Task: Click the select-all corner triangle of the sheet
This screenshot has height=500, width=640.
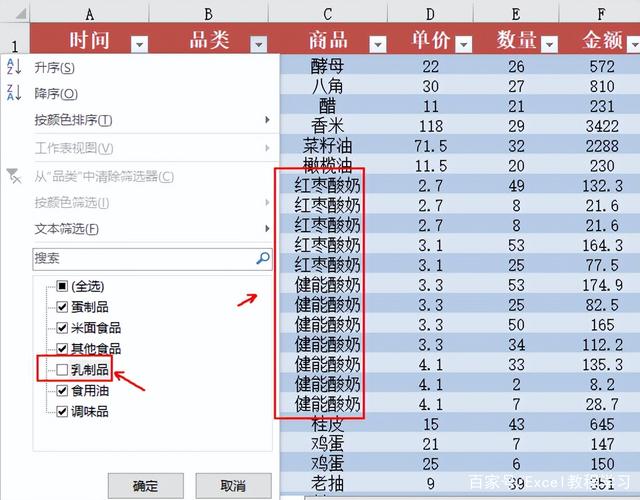Action: pos(20,13)
